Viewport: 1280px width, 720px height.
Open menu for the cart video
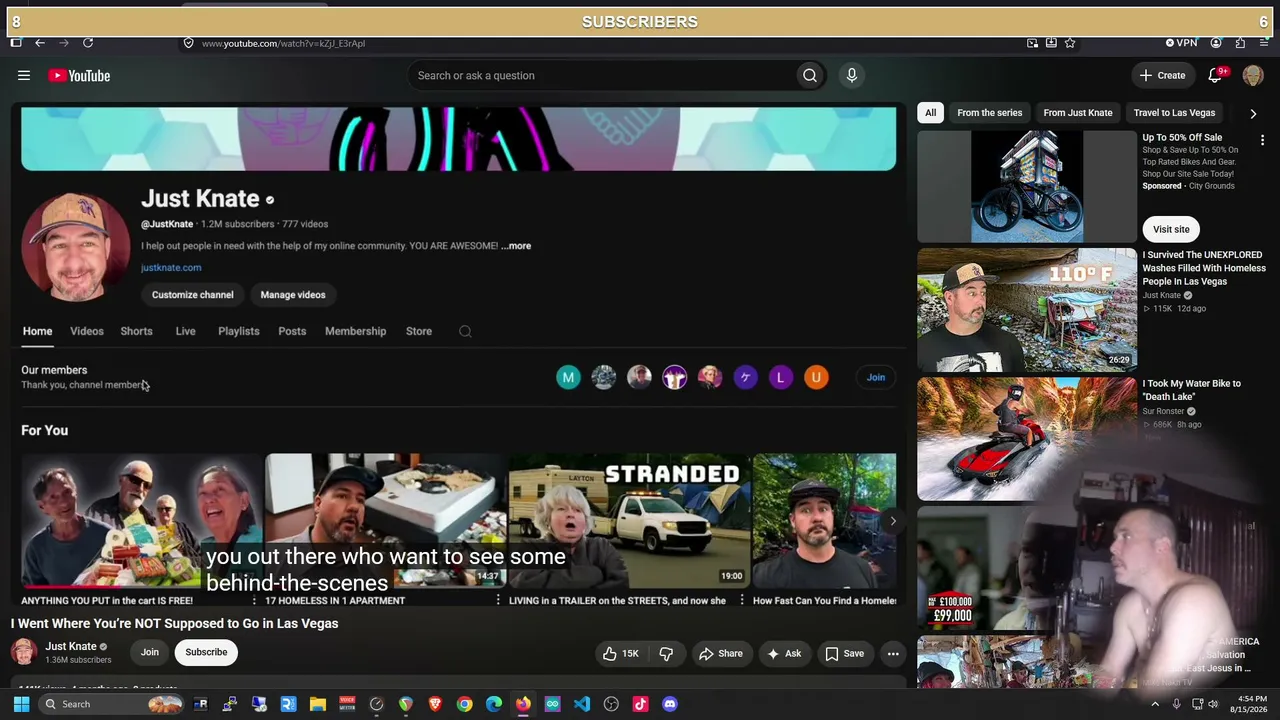254,601
